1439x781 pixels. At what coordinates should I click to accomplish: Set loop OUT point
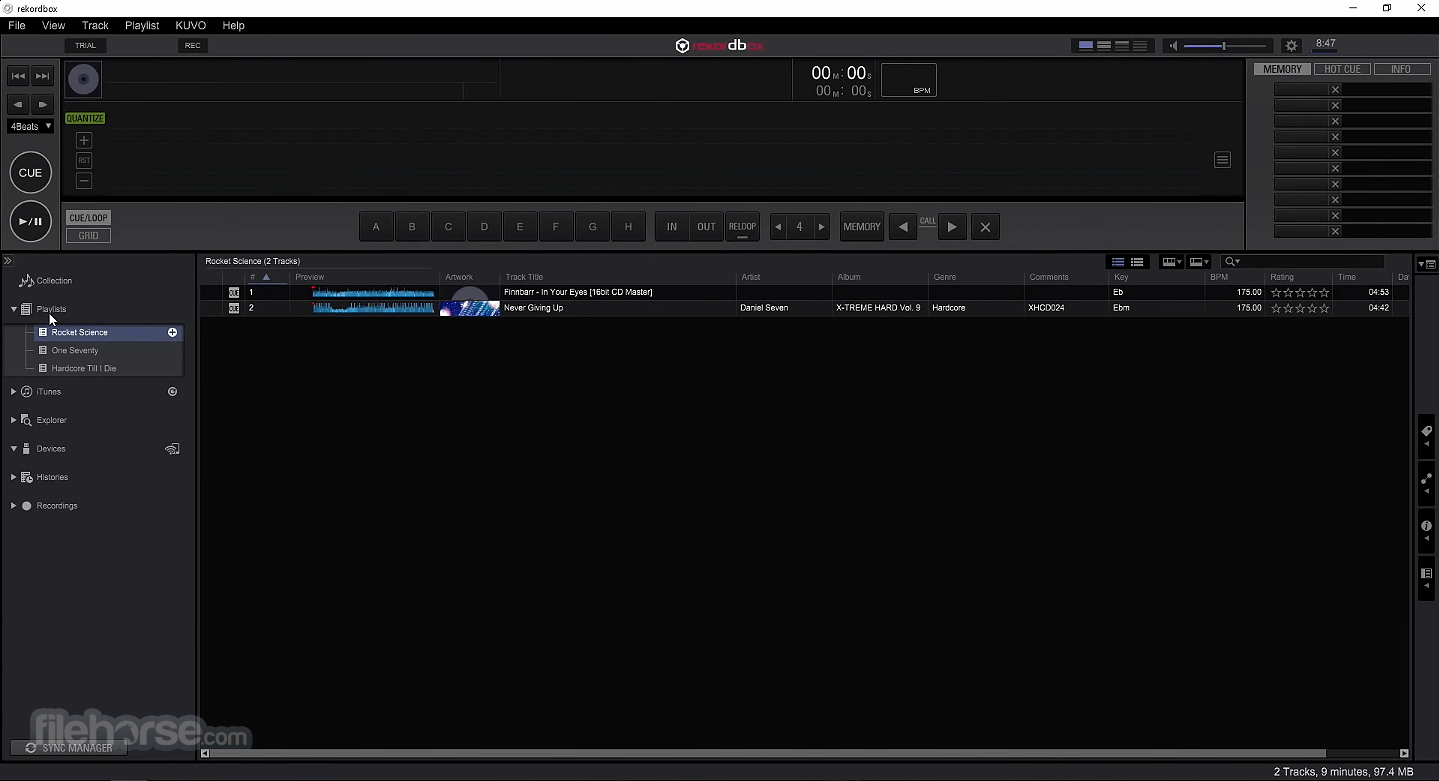click(x=707, y=227)
